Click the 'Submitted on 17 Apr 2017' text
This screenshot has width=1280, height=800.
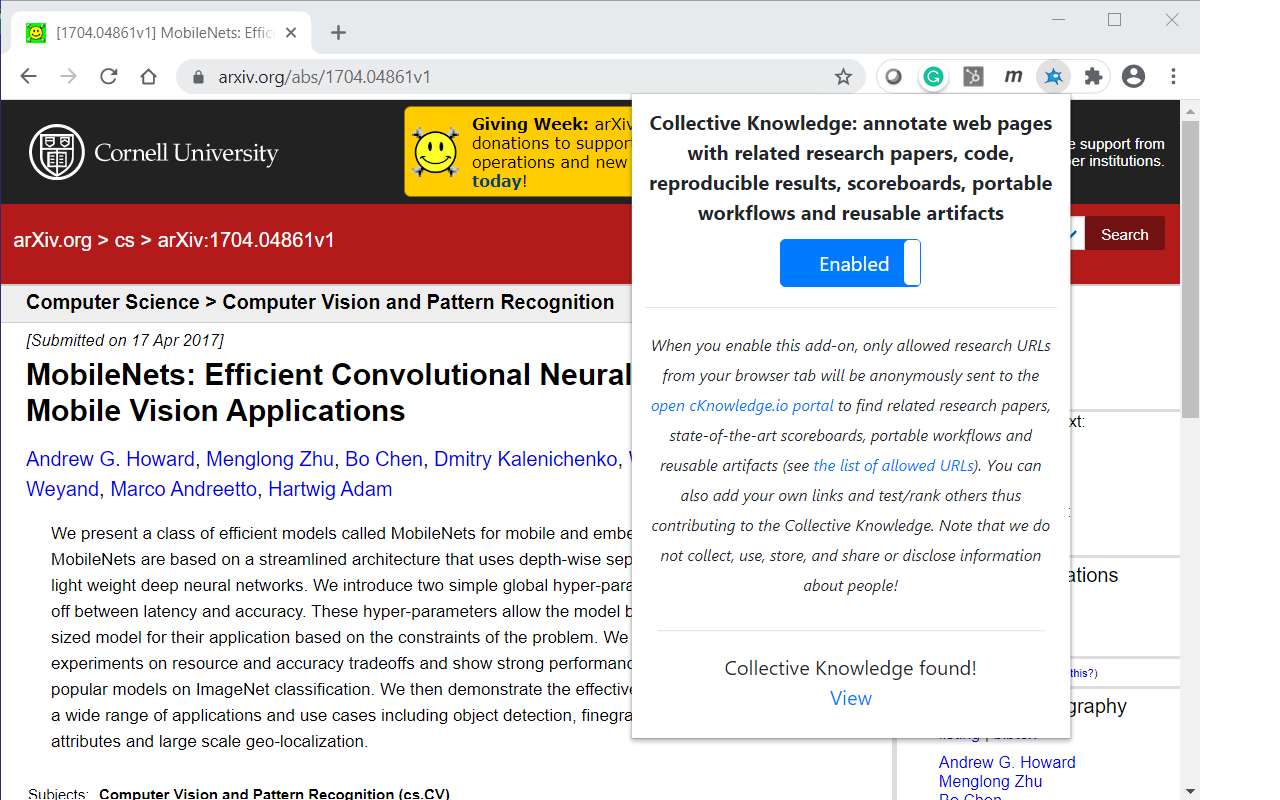125,340
